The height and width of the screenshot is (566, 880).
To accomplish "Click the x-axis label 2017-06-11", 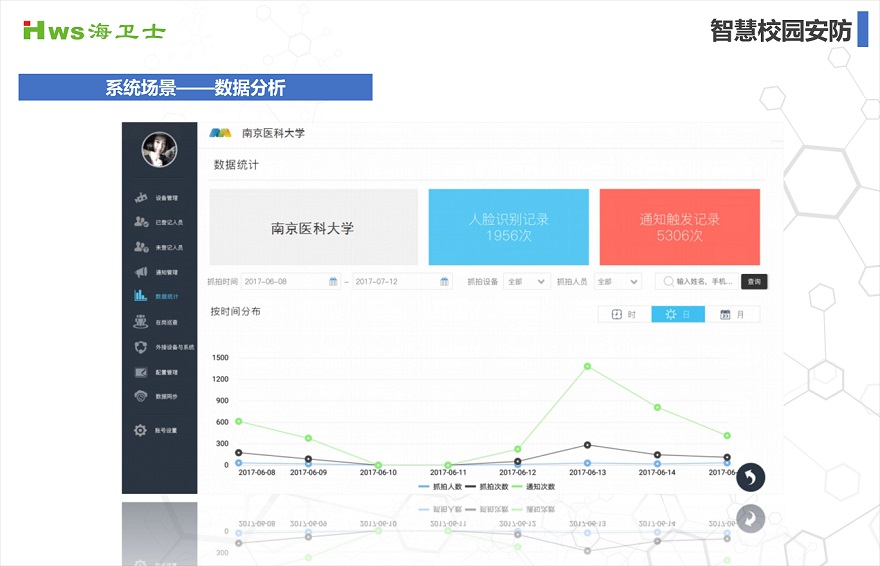I will coord(448,472).
